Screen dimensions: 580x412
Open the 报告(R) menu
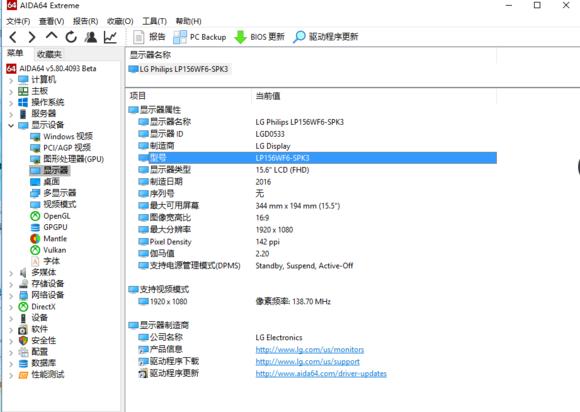[85, 21]
